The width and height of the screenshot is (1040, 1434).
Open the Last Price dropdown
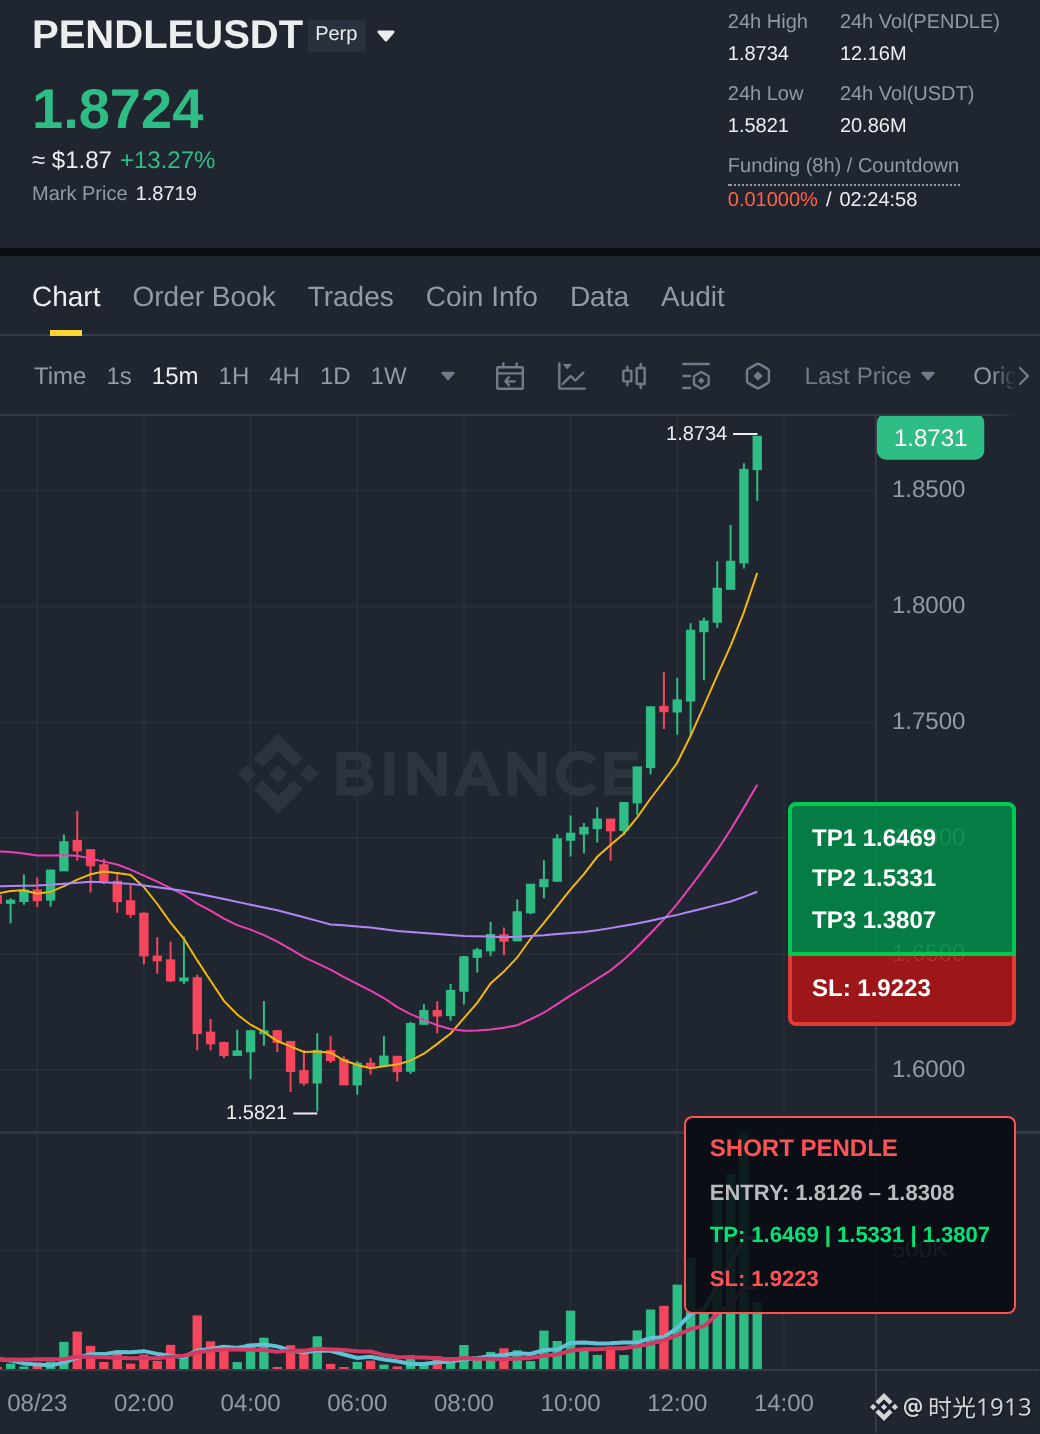pyautogui.click(x=869, y=376)
